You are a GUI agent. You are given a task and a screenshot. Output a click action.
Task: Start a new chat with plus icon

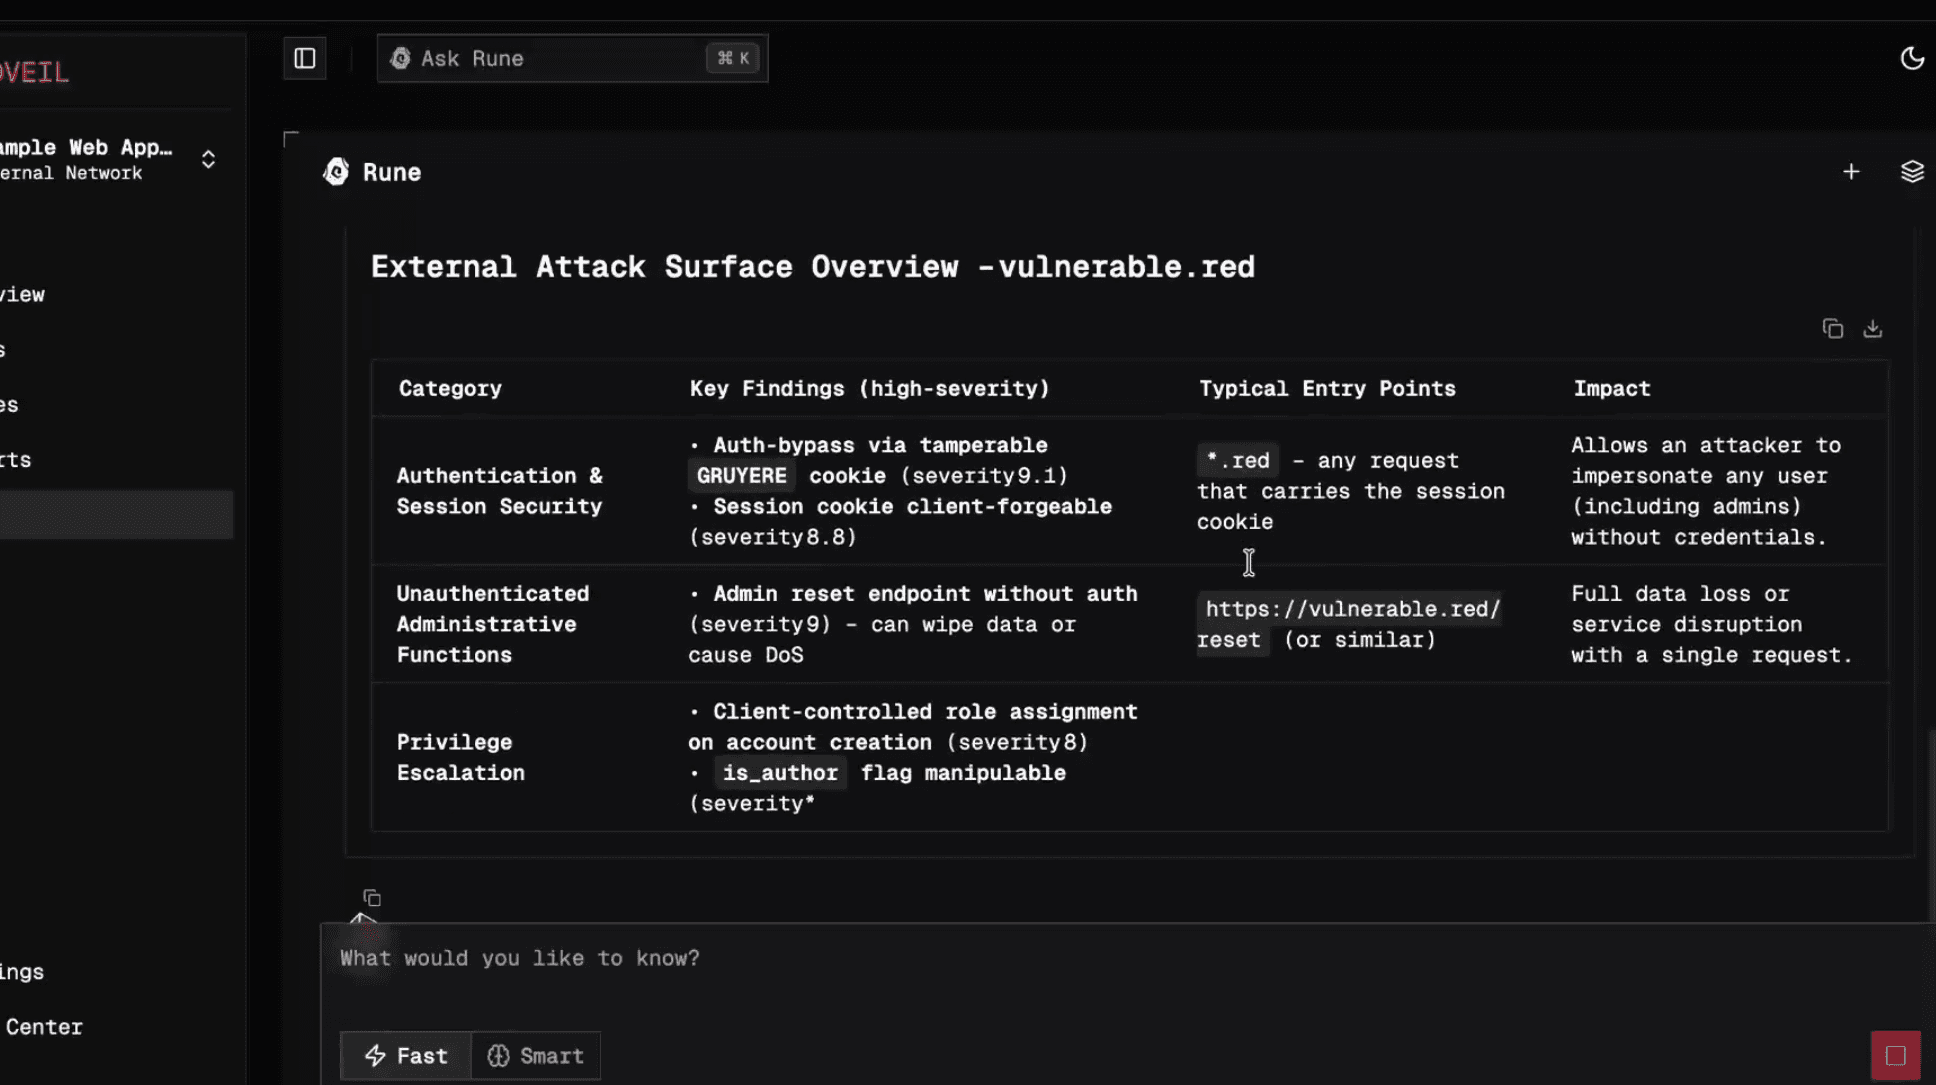pos(1851,172)
